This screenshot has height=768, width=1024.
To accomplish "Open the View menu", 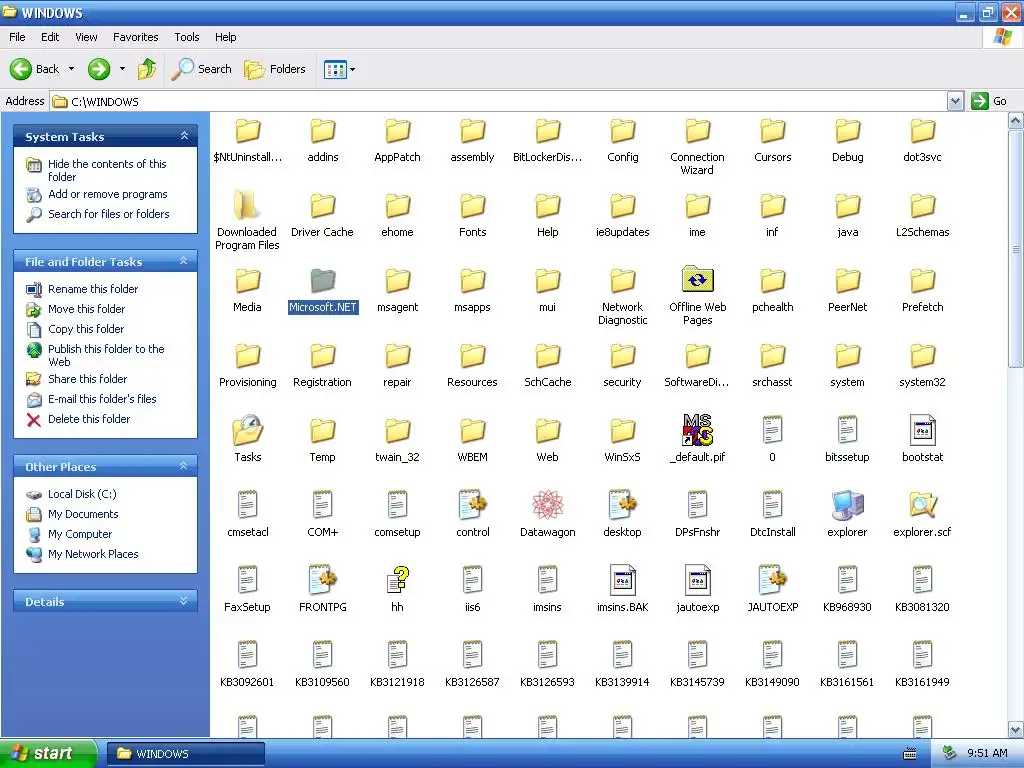I will (x=86, y=37).
